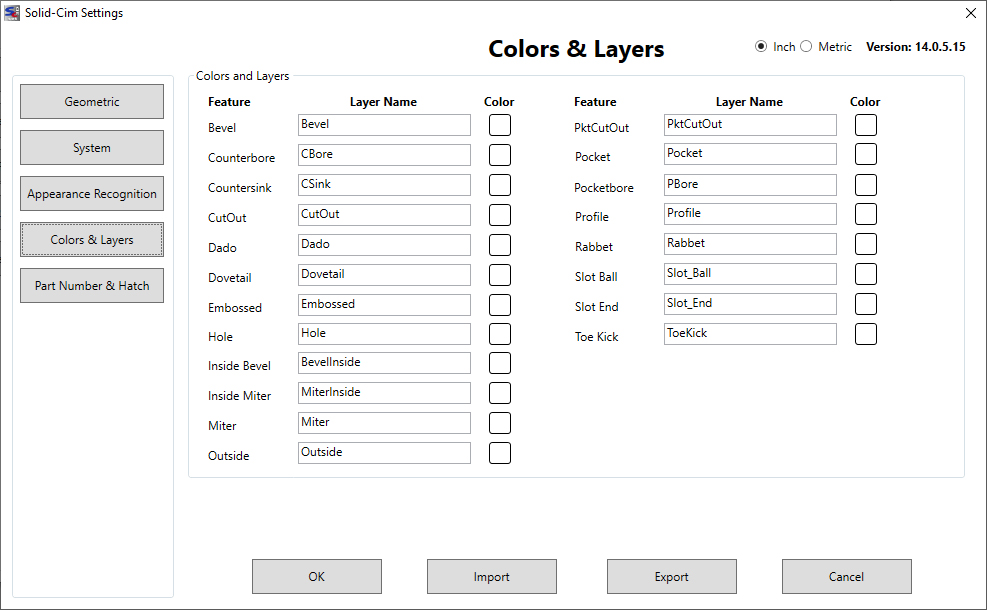Pick the color for the Countersink feature
The height and width of the screenshot is (610, 987).
pyautogui.click(x=500, y=185)
